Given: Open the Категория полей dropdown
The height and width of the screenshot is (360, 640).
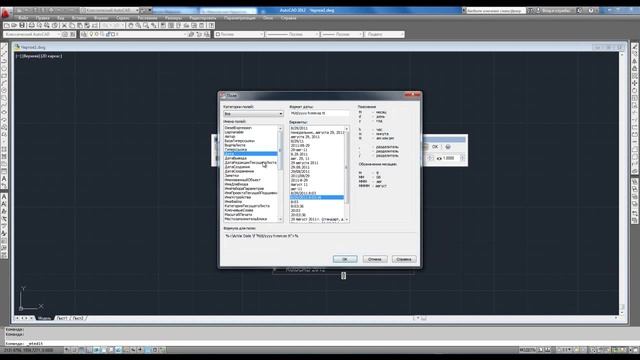Looking at the screenshot, I should pyautogui.click(x=253, y=113).
